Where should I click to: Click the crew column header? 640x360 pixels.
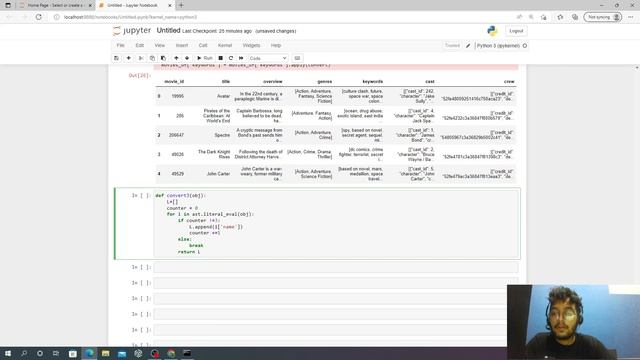[x=509, y=82]
